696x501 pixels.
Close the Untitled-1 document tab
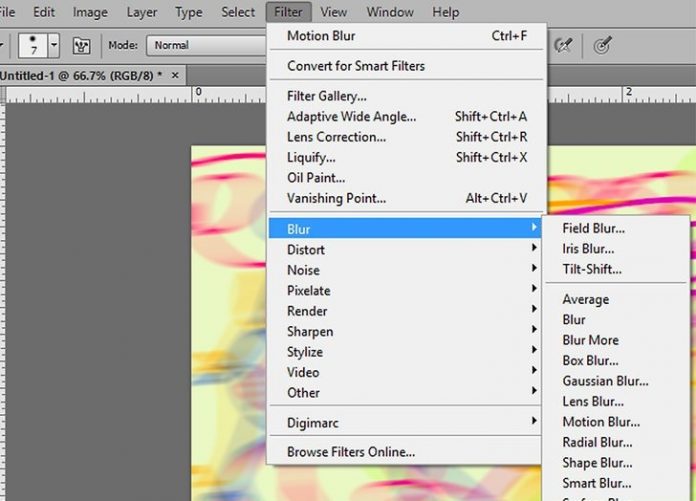coord(176,75)
